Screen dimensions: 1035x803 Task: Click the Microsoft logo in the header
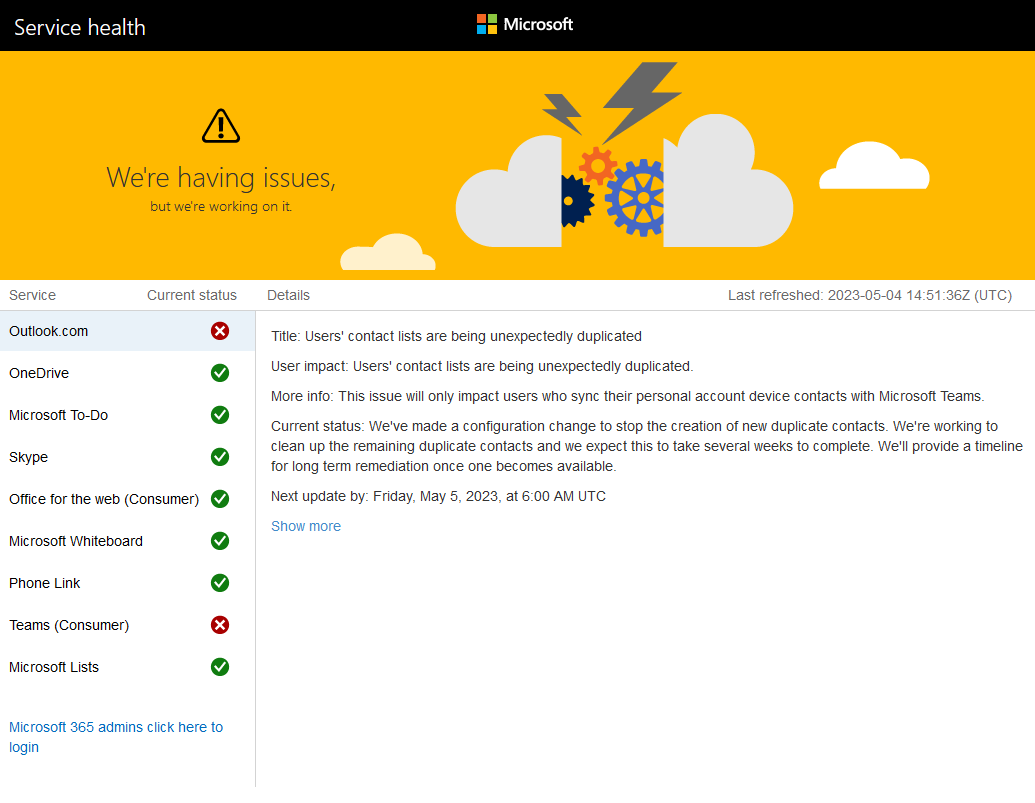point(524,23)
